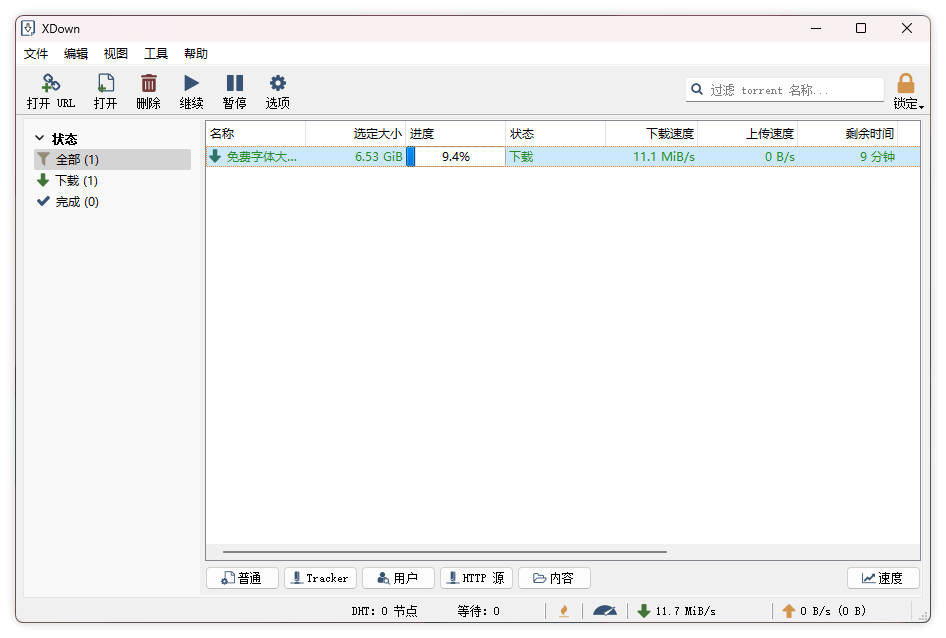
Task: Click the horizontal scrollbar of torrent list
Action: (445, 551)
